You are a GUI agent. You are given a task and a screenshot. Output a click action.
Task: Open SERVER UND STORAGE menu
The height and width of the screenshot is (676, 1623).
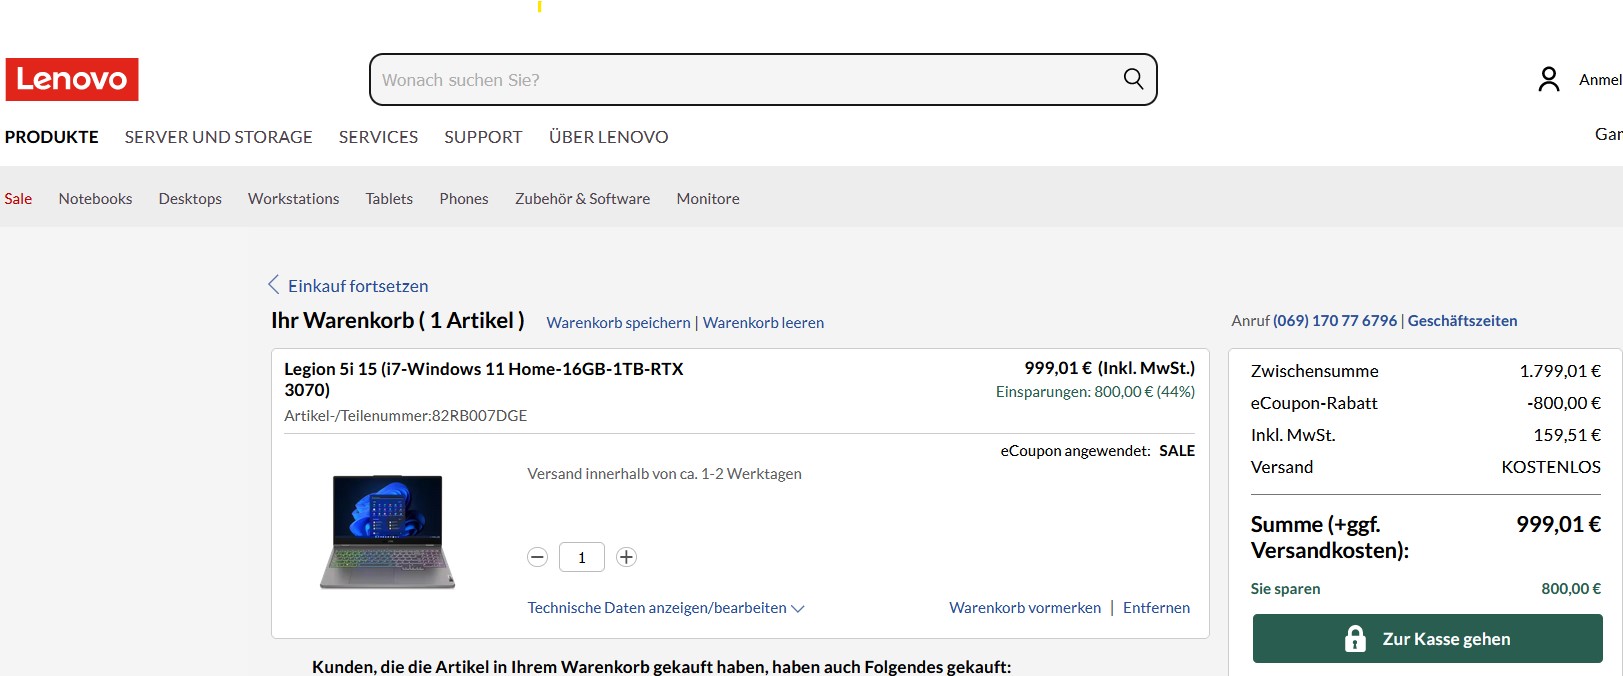coord(218,137)
